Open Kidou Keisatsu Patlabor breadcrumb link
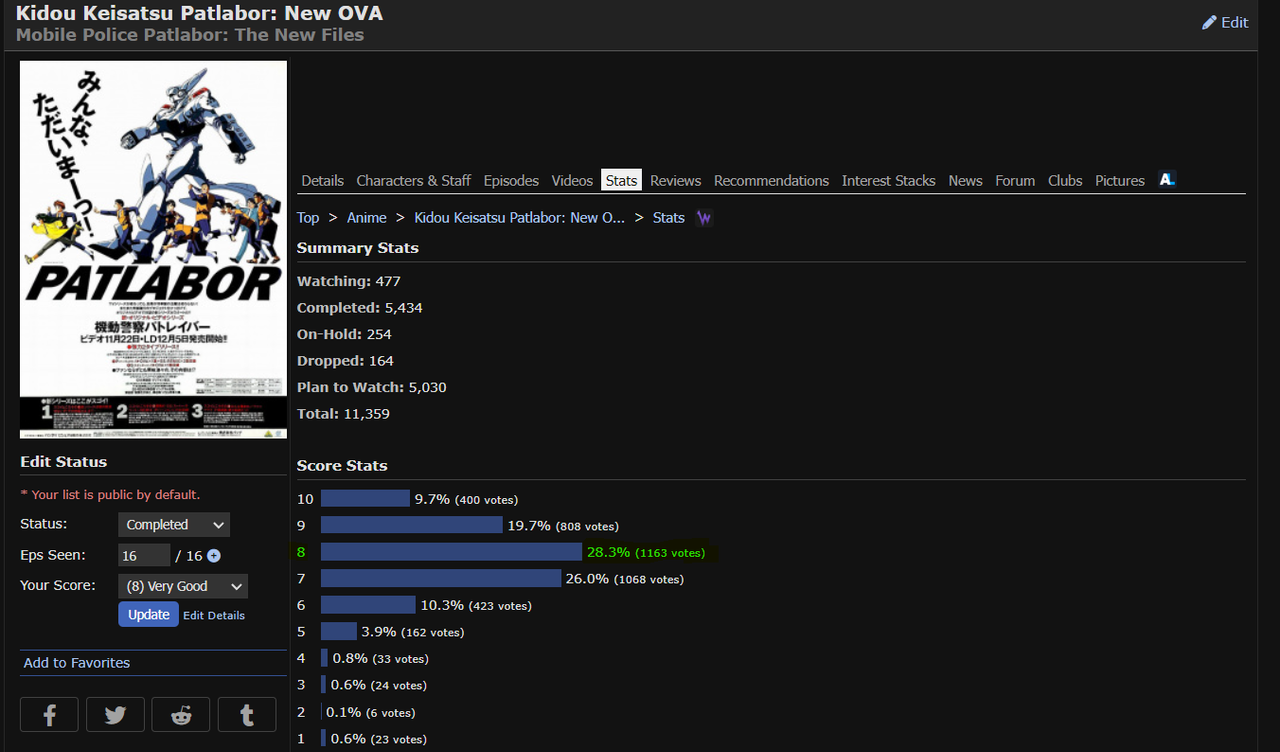The image size is (1280, 752). point(519,217)
